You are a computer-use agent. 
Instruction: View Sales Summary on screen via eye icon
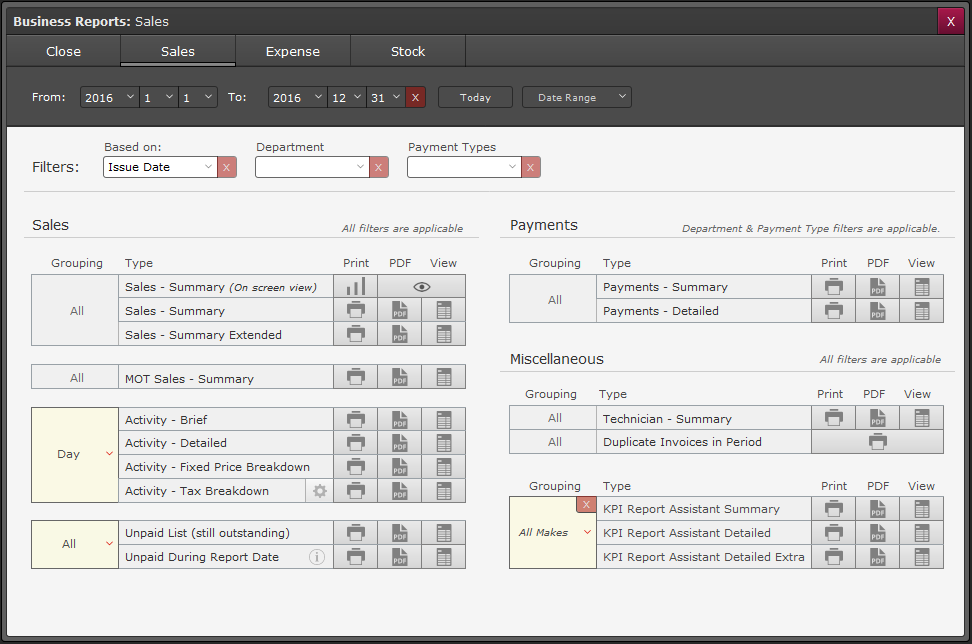421,287
